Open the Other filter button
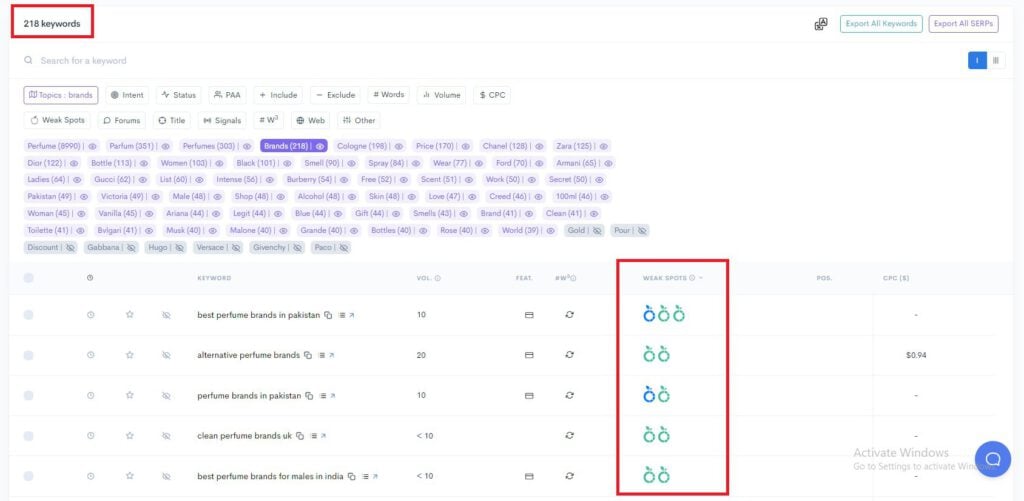This screenshot has width=1024, height=501. tap(359, 120)
